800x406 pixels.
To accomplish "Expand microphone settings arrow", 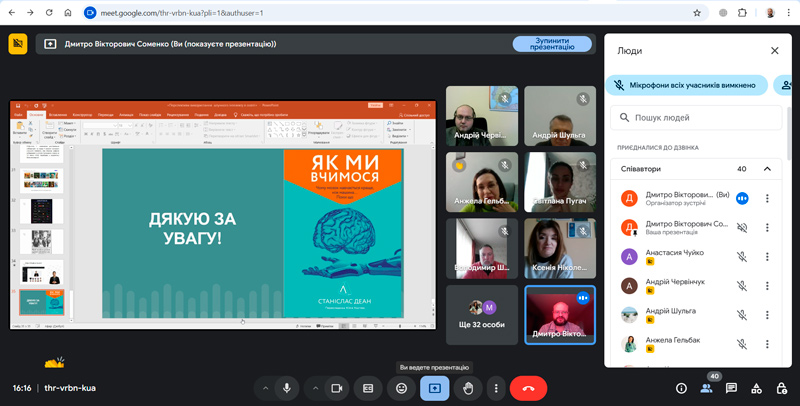I will [265, 388].
